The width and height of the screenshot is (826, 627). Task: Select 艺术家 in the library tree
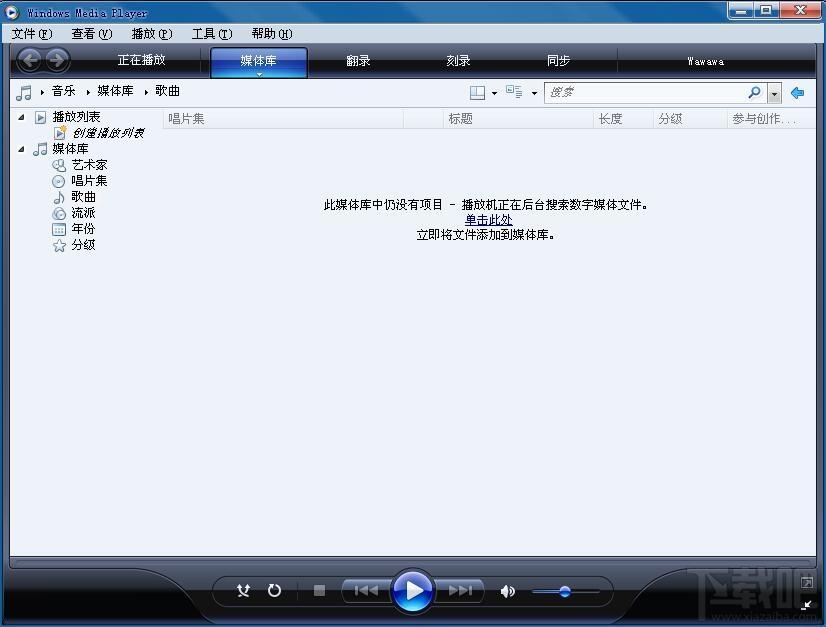(89, 165)
